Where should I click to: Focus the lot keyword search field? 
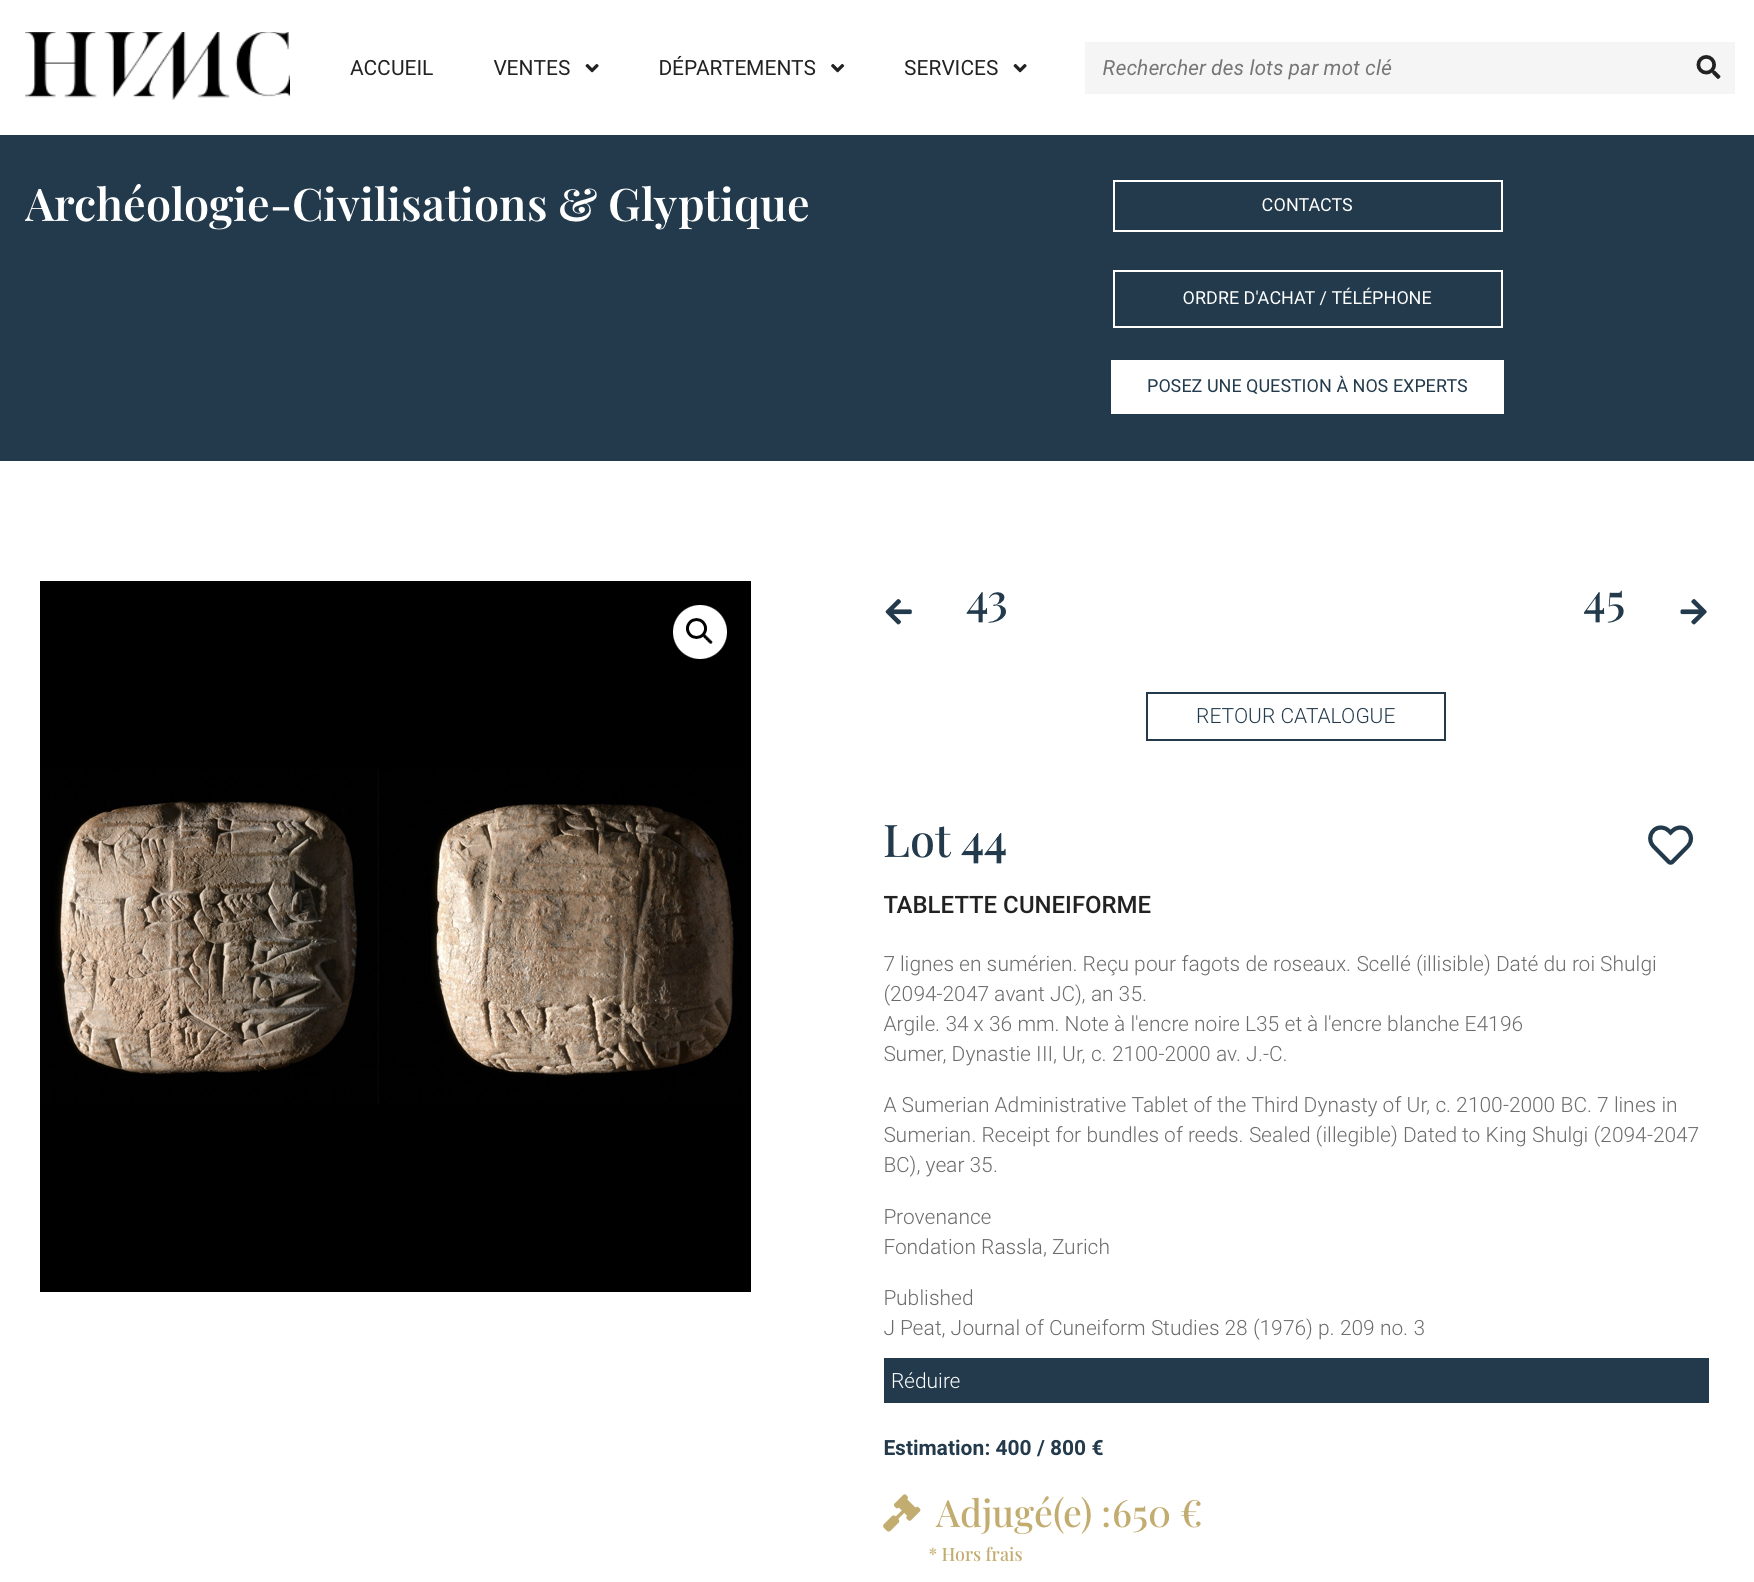(1385, 68)
